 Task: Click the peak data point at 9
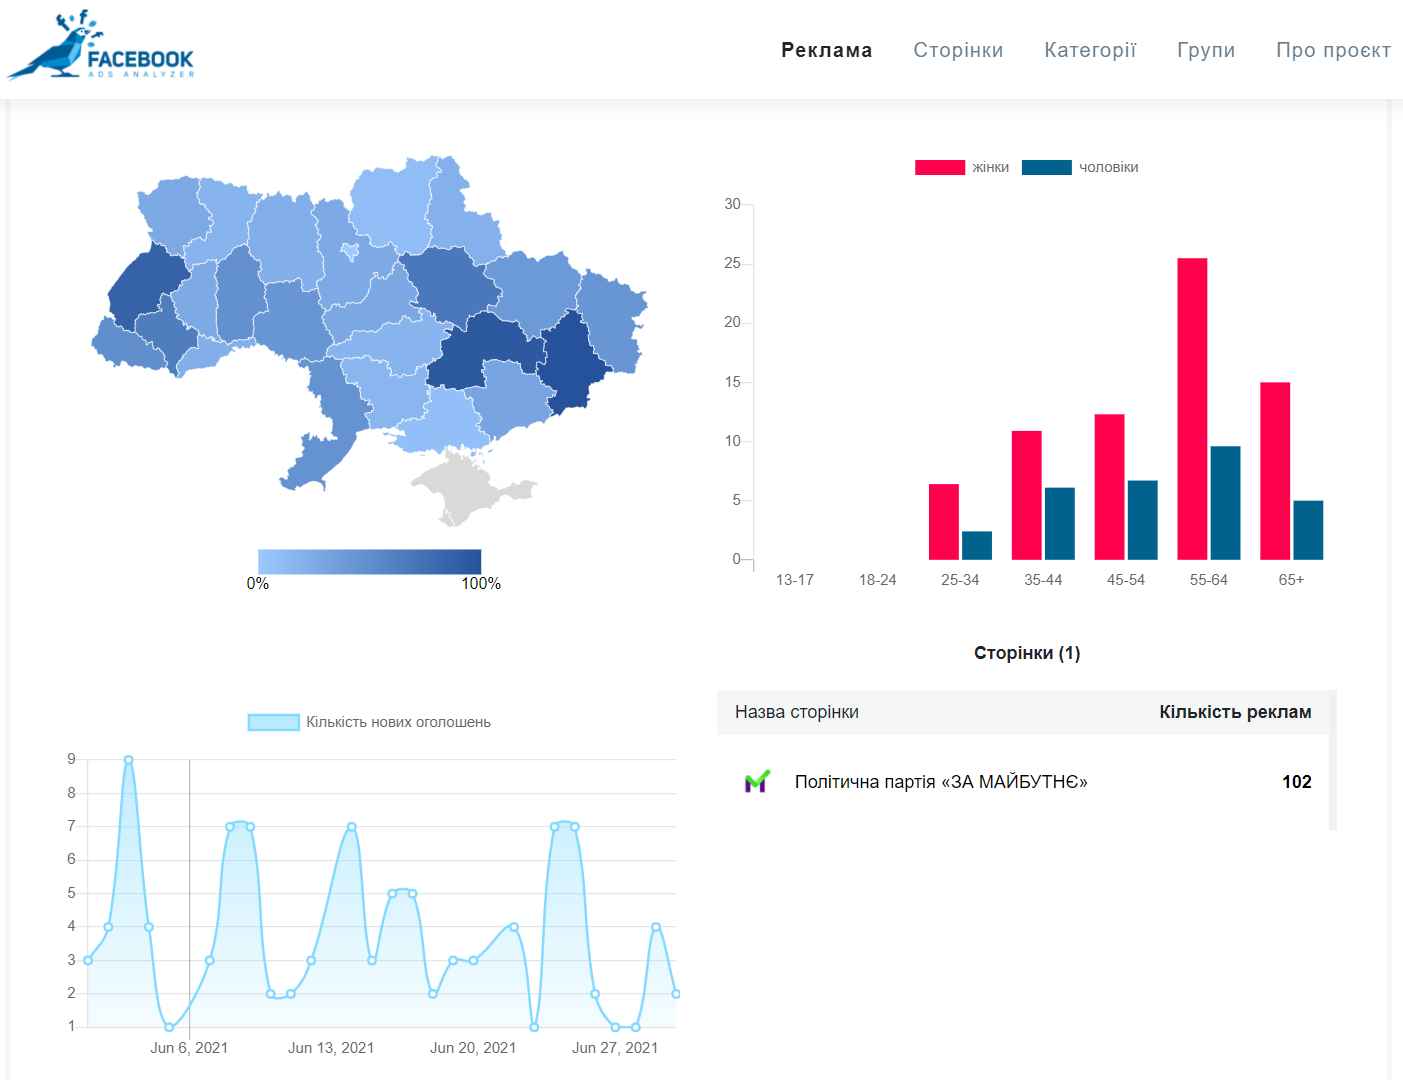coord(128,760)
